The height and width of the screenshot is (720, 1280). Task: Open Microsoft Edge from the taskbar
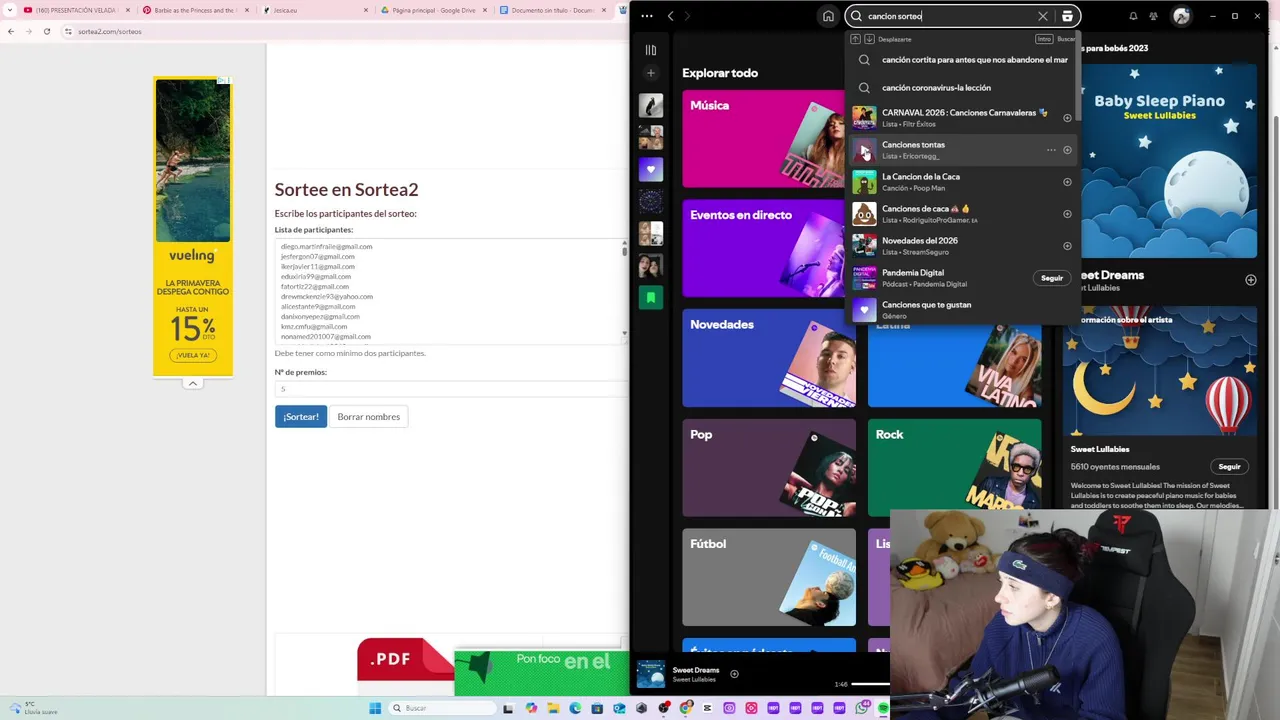[x=575, y=708]
